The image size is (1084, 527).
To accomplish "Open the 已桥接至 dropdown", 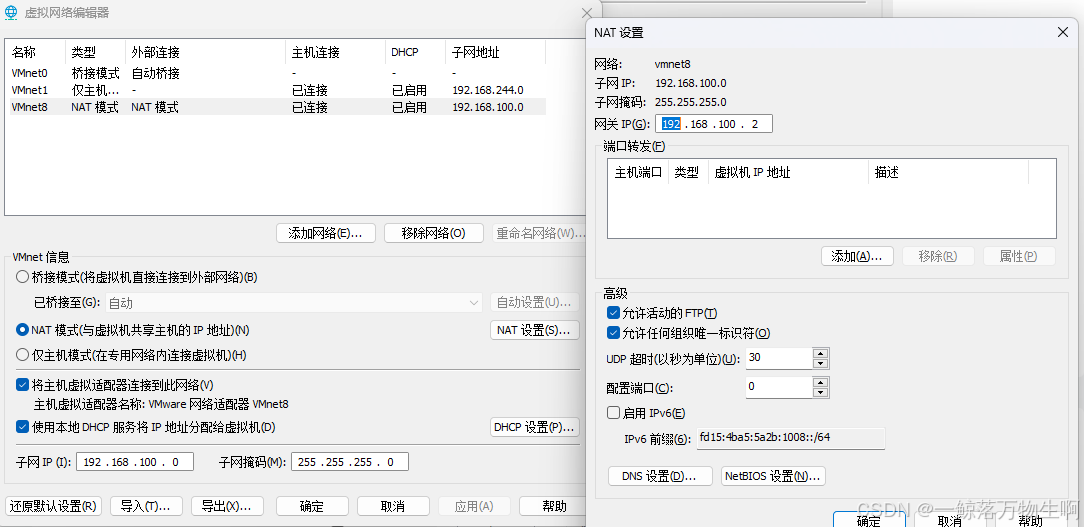I will pos(293,302).
